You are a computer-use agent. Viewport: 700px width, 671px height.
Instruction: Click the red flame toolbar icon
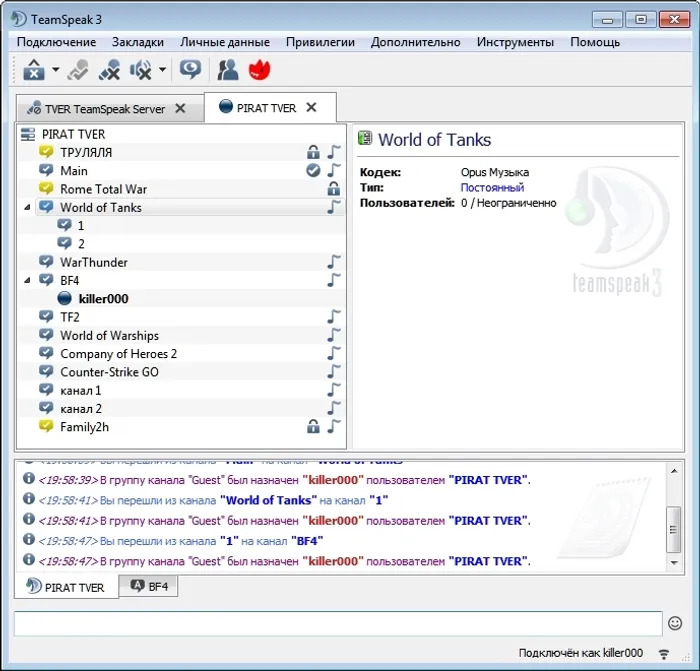pos(259,70)
